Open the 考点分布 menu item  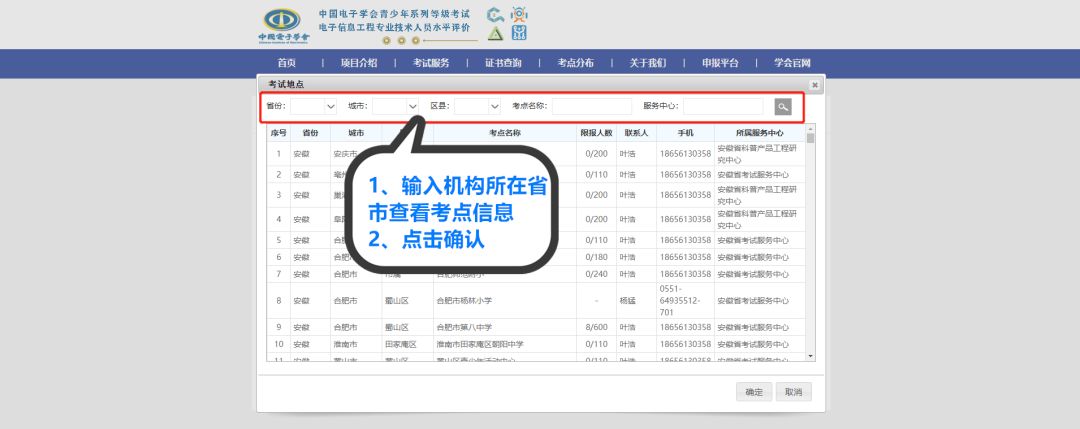click(x=575, y=63)
